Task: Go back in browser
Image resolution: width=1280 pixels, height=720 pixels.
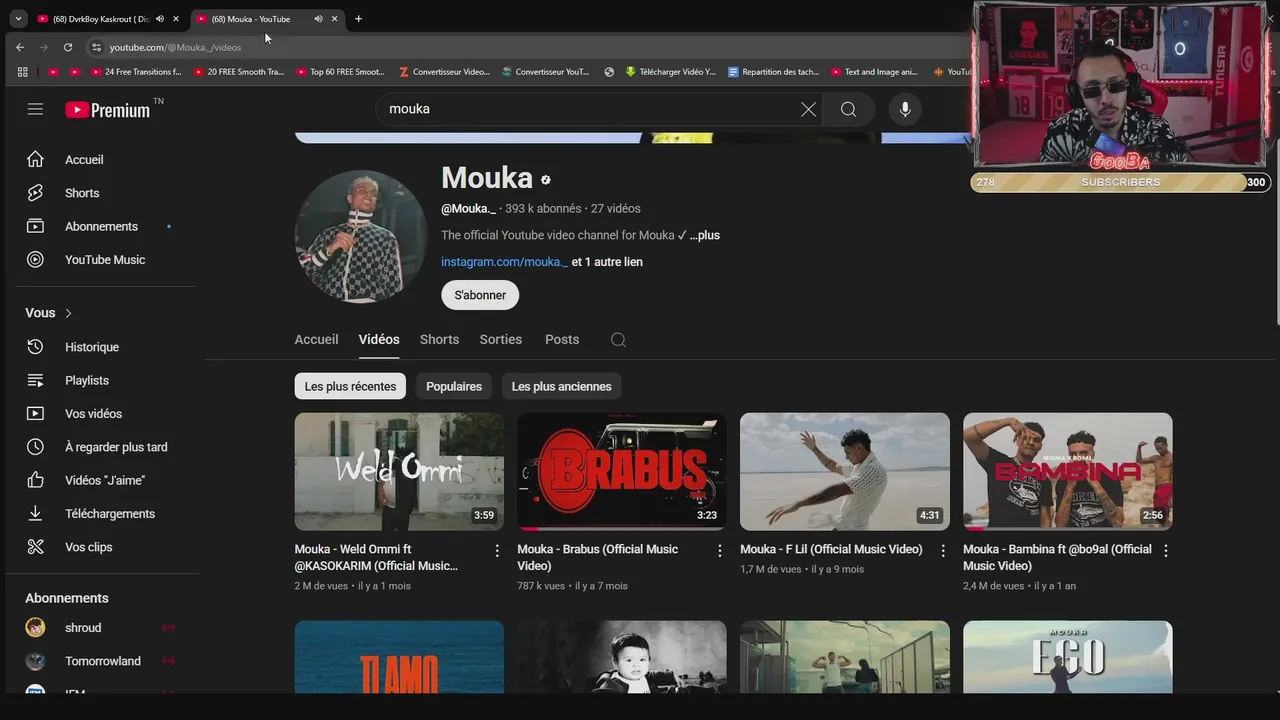Action: pos(20,47)
